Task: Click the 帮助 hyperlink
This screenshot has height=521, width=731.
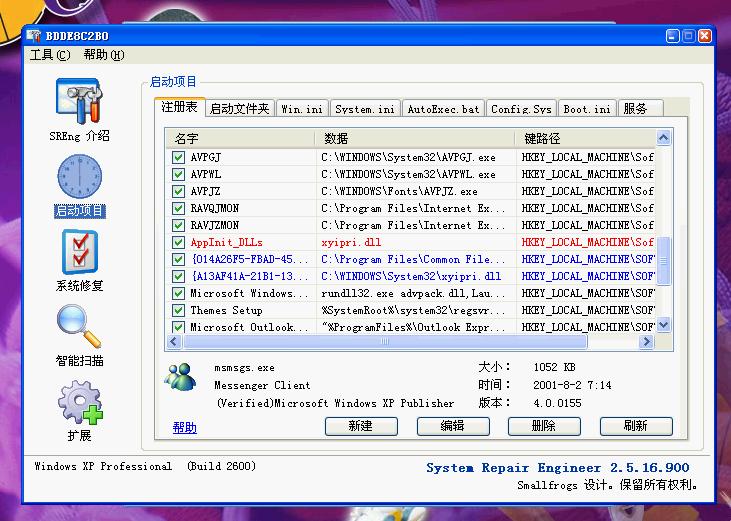Action: [184, 428]
